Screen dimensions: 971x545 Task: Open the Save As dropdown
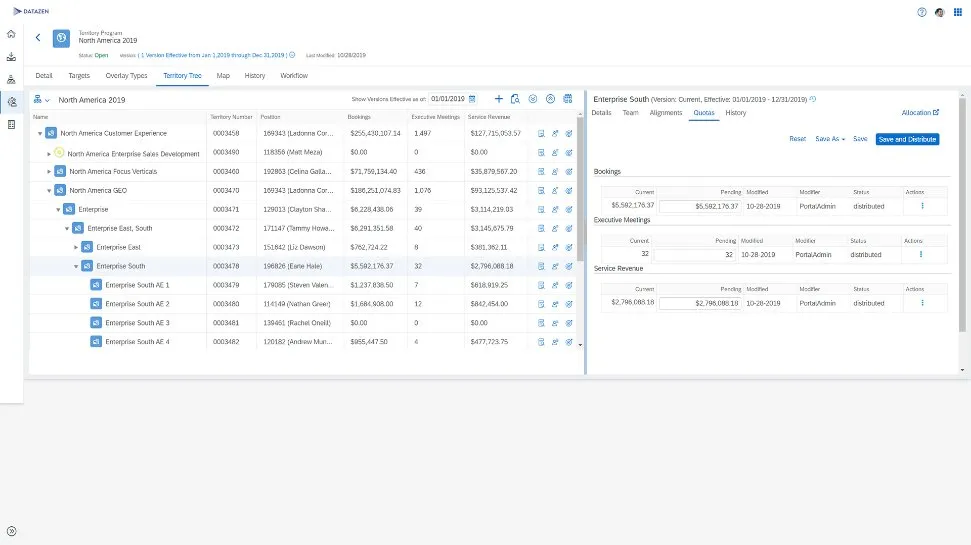[x=830, y=139]
